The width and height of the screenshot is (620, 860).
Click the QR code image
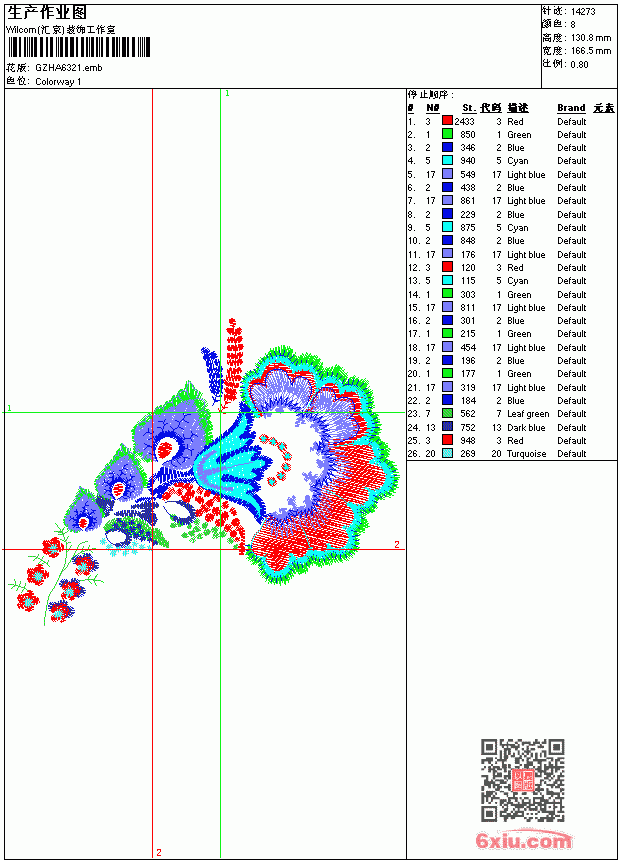pos(522,780)
